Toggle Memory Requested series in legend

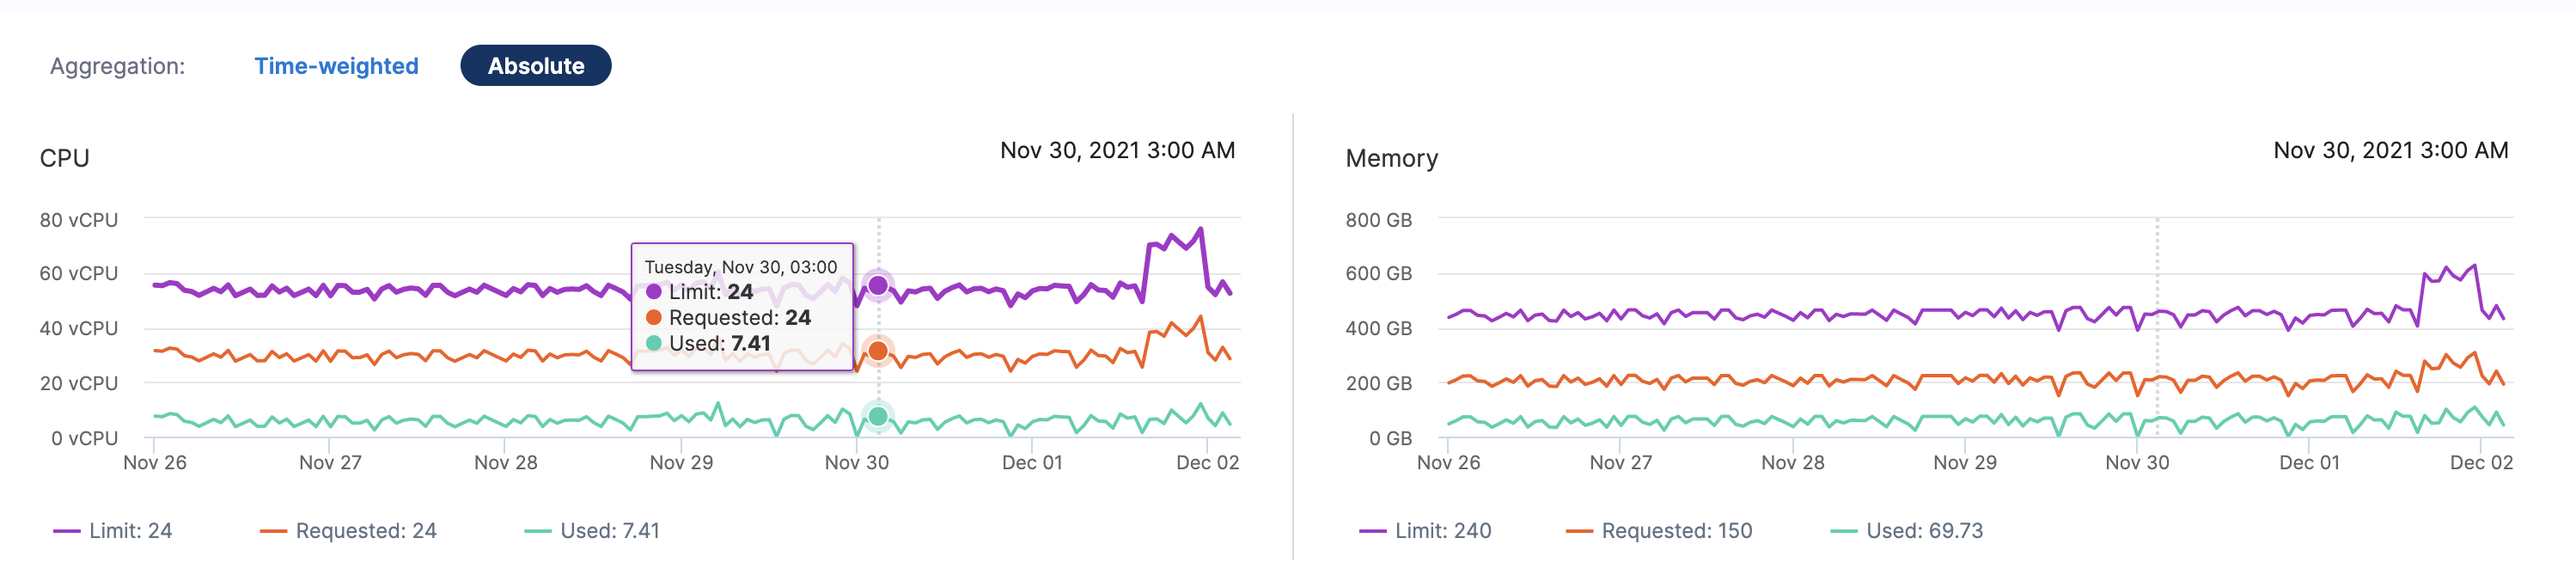(1659, 531)
